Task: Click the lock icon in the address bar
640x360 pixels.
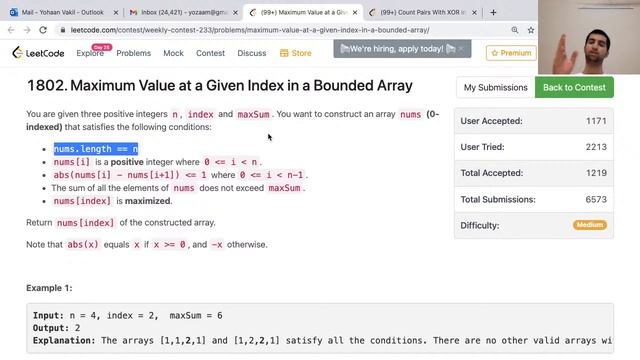Action: [x=62, y=30]
